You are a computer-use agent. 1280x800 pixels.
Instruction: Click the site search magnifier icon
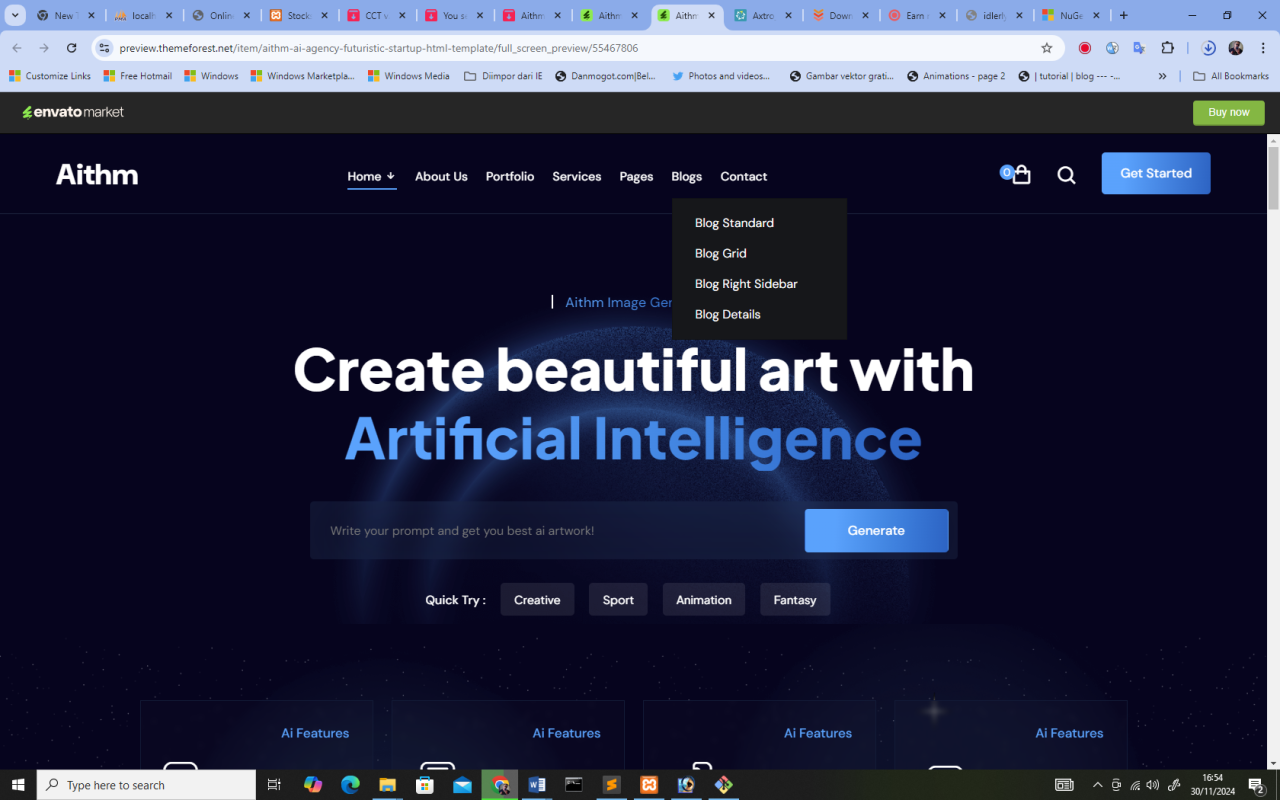(x=1066, y=175)
